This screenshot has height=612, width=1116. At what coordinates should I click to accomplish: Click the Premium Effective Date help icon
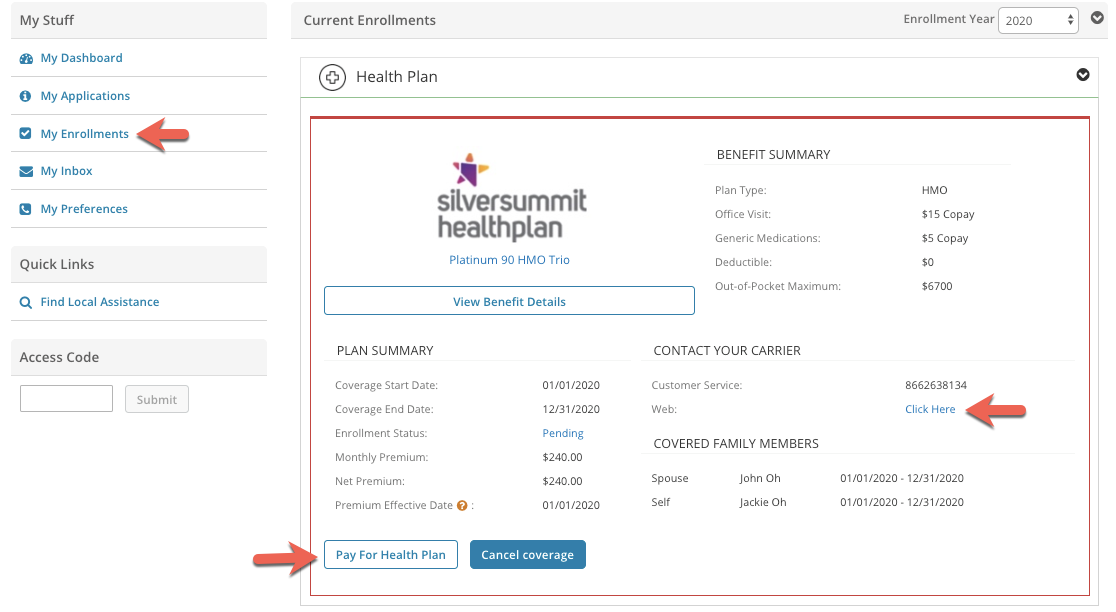click(462, 506)
